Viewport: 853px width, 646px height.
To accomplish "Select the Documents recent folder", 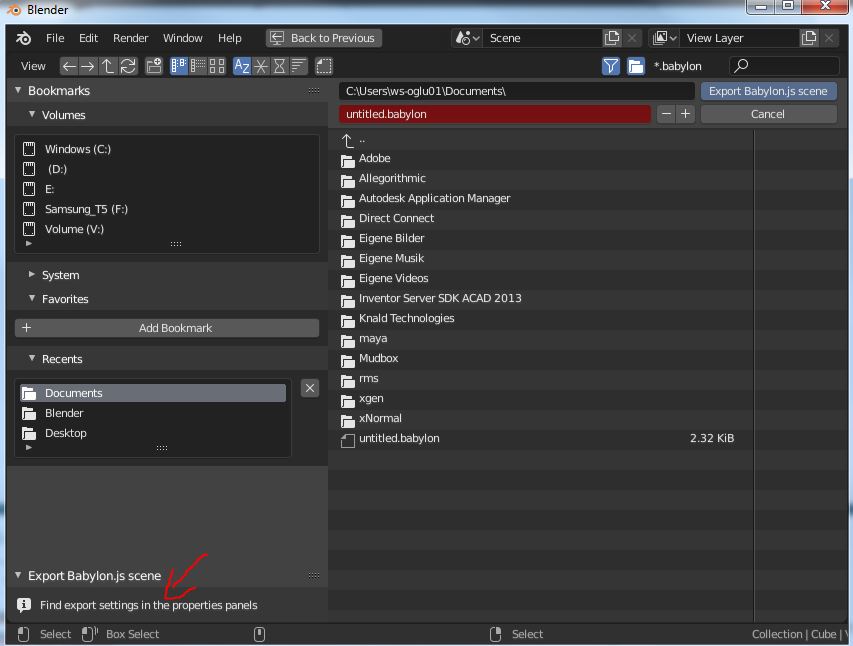I will point(153,393).
